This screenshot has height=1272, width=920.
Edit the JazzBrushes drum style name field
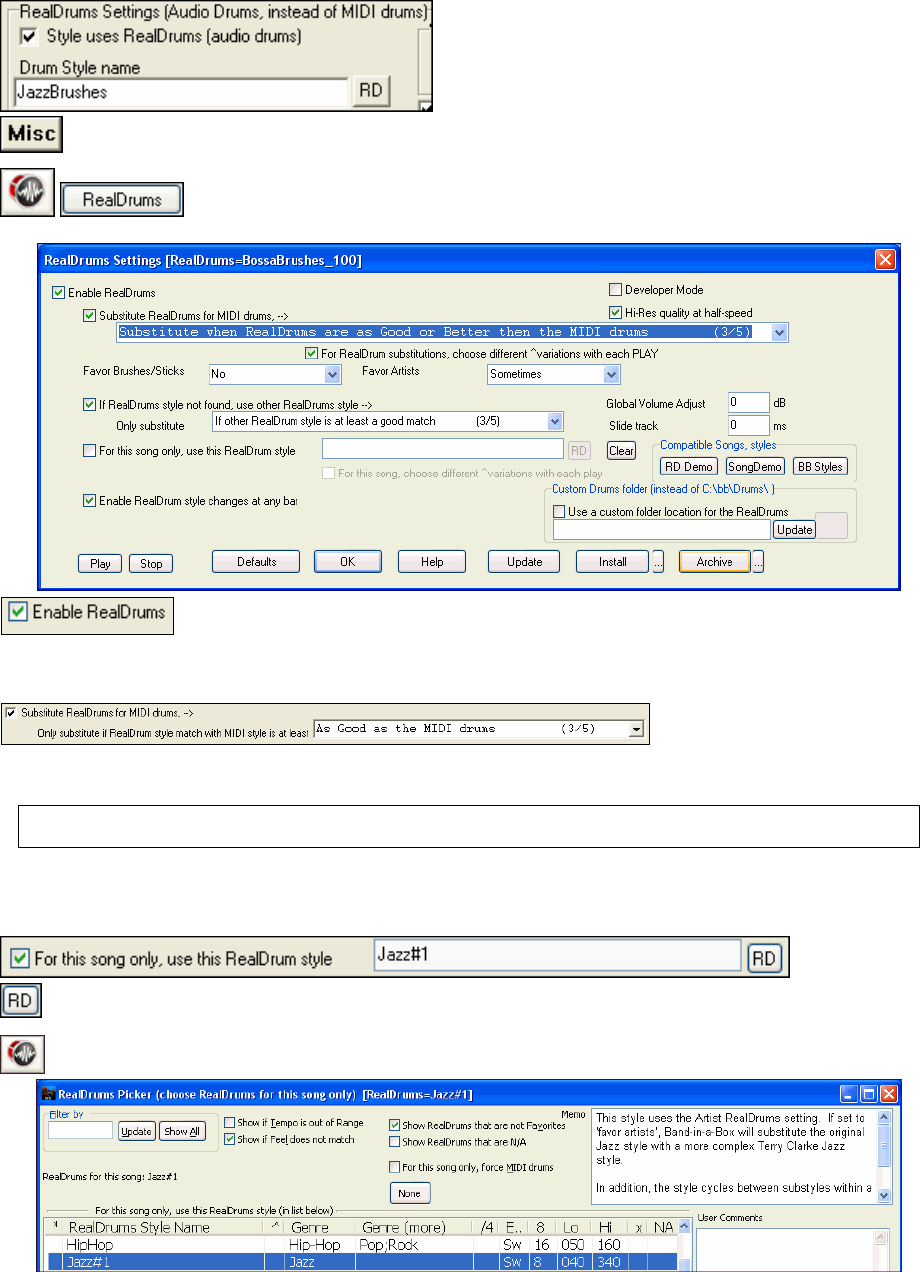[180, 92]
